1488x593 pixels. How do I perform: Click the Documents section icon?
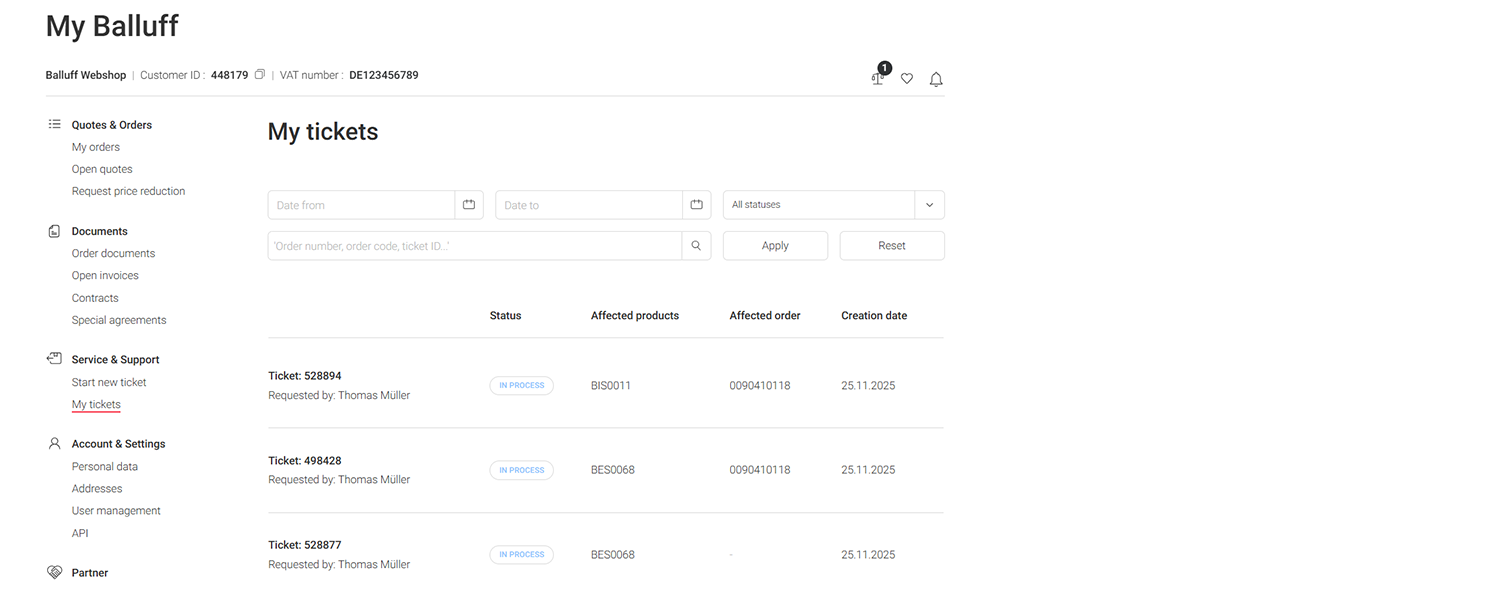(x=55, y=231)
